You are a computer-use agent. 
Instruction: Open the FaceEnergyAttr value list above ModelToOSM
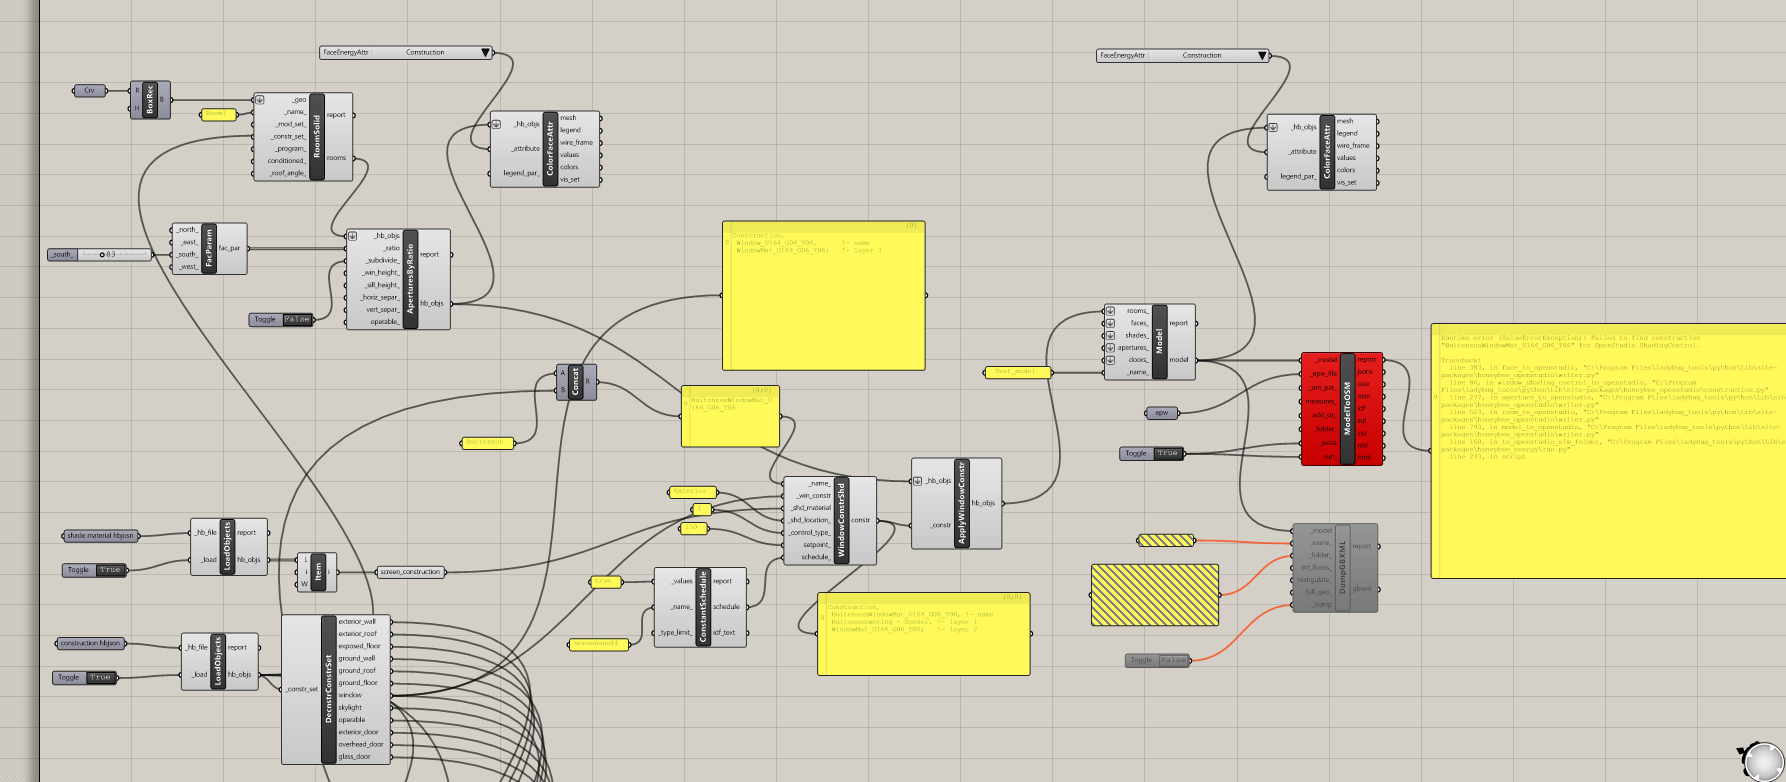(x=1183, y=56)
